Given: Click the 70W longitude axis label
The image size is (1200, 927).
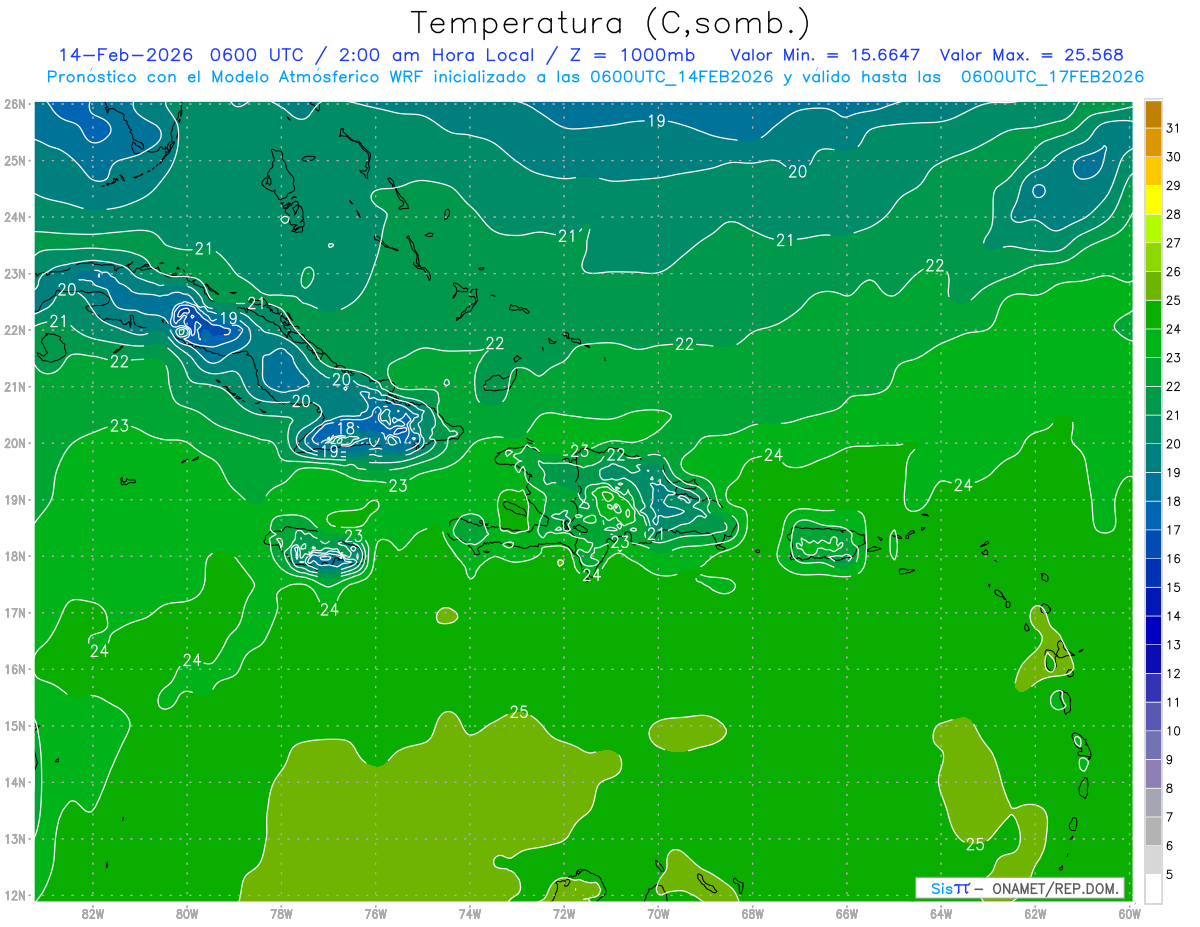Looking at the screenshot, I should (x=658, y=913).
